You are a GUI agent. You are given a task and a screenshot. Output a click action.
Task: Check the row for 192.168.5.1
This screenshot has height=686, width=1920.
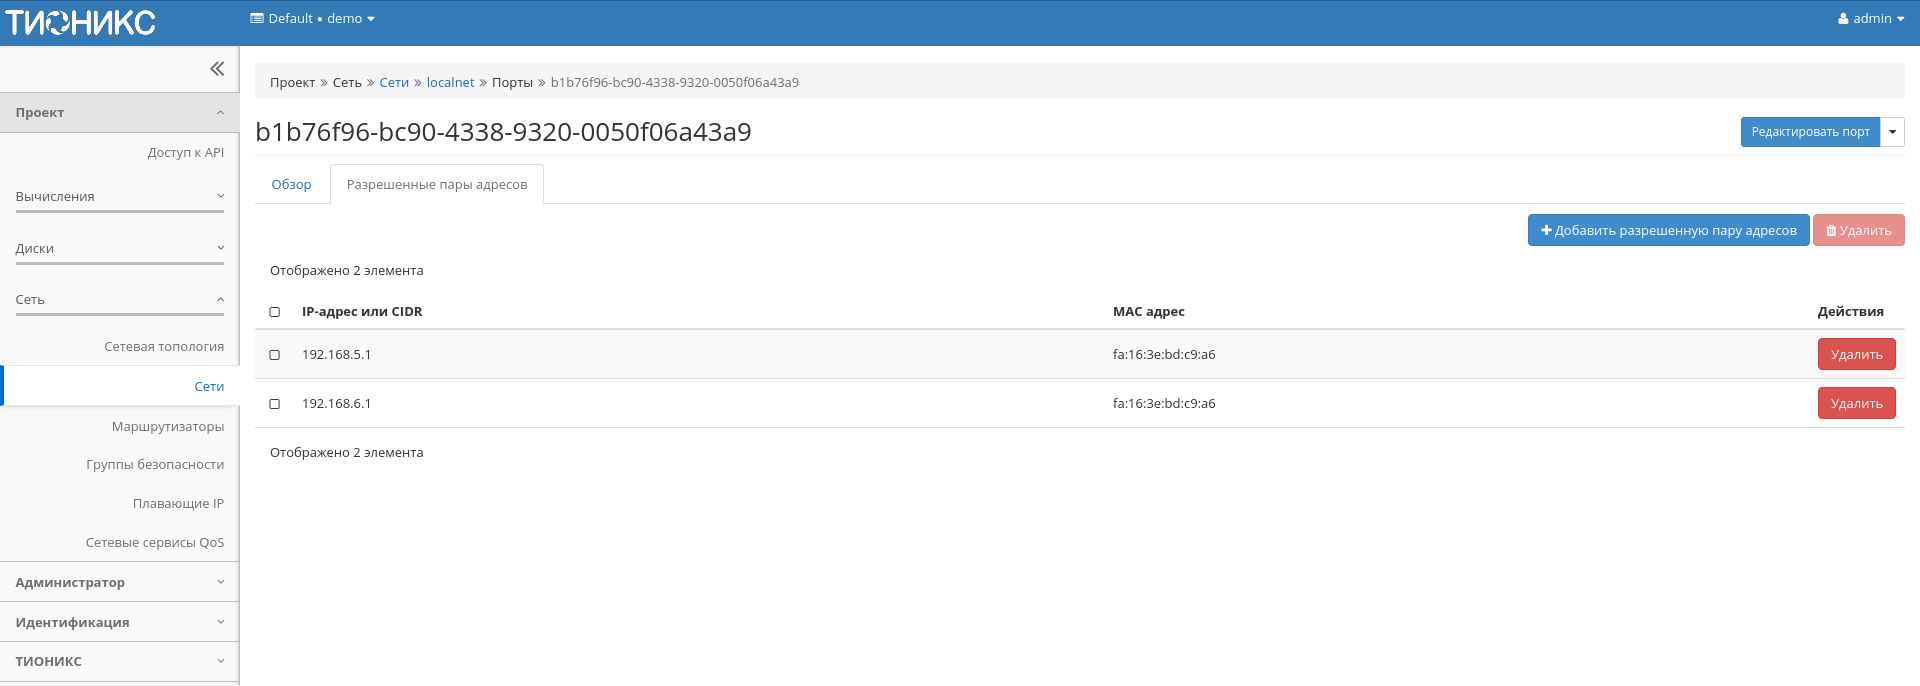click(275, 355)
